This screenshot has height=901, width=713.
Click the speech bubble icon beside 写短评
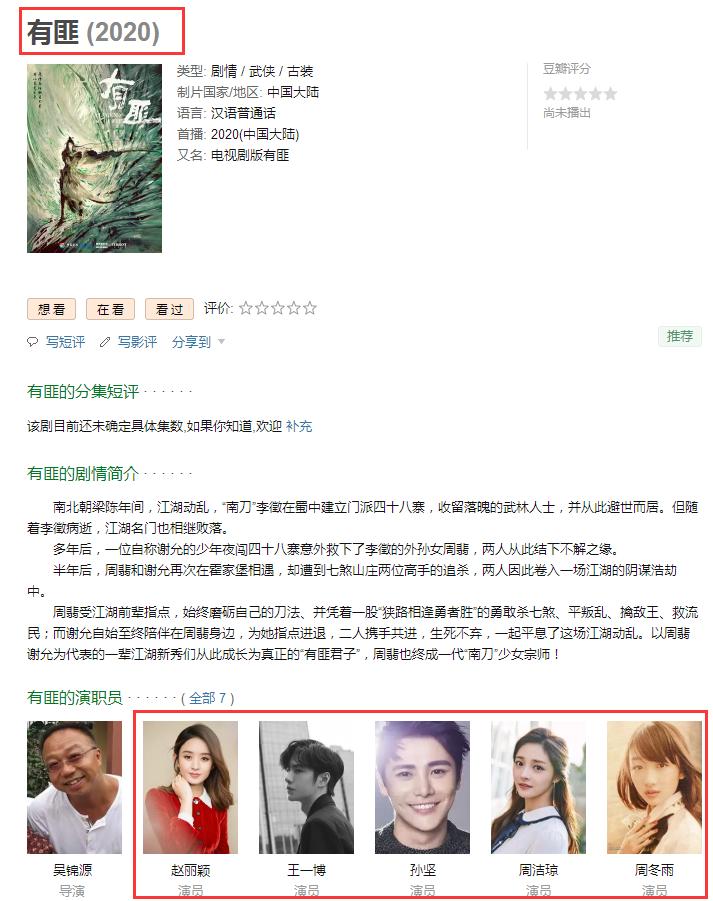(32, 342)
